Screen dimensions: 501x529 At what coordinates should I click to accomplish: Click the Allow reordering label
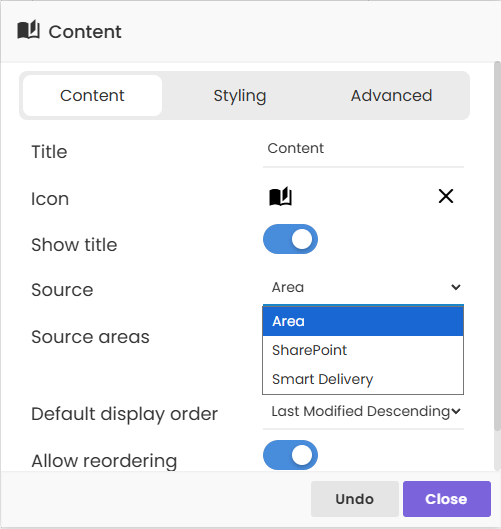point(104,461)
